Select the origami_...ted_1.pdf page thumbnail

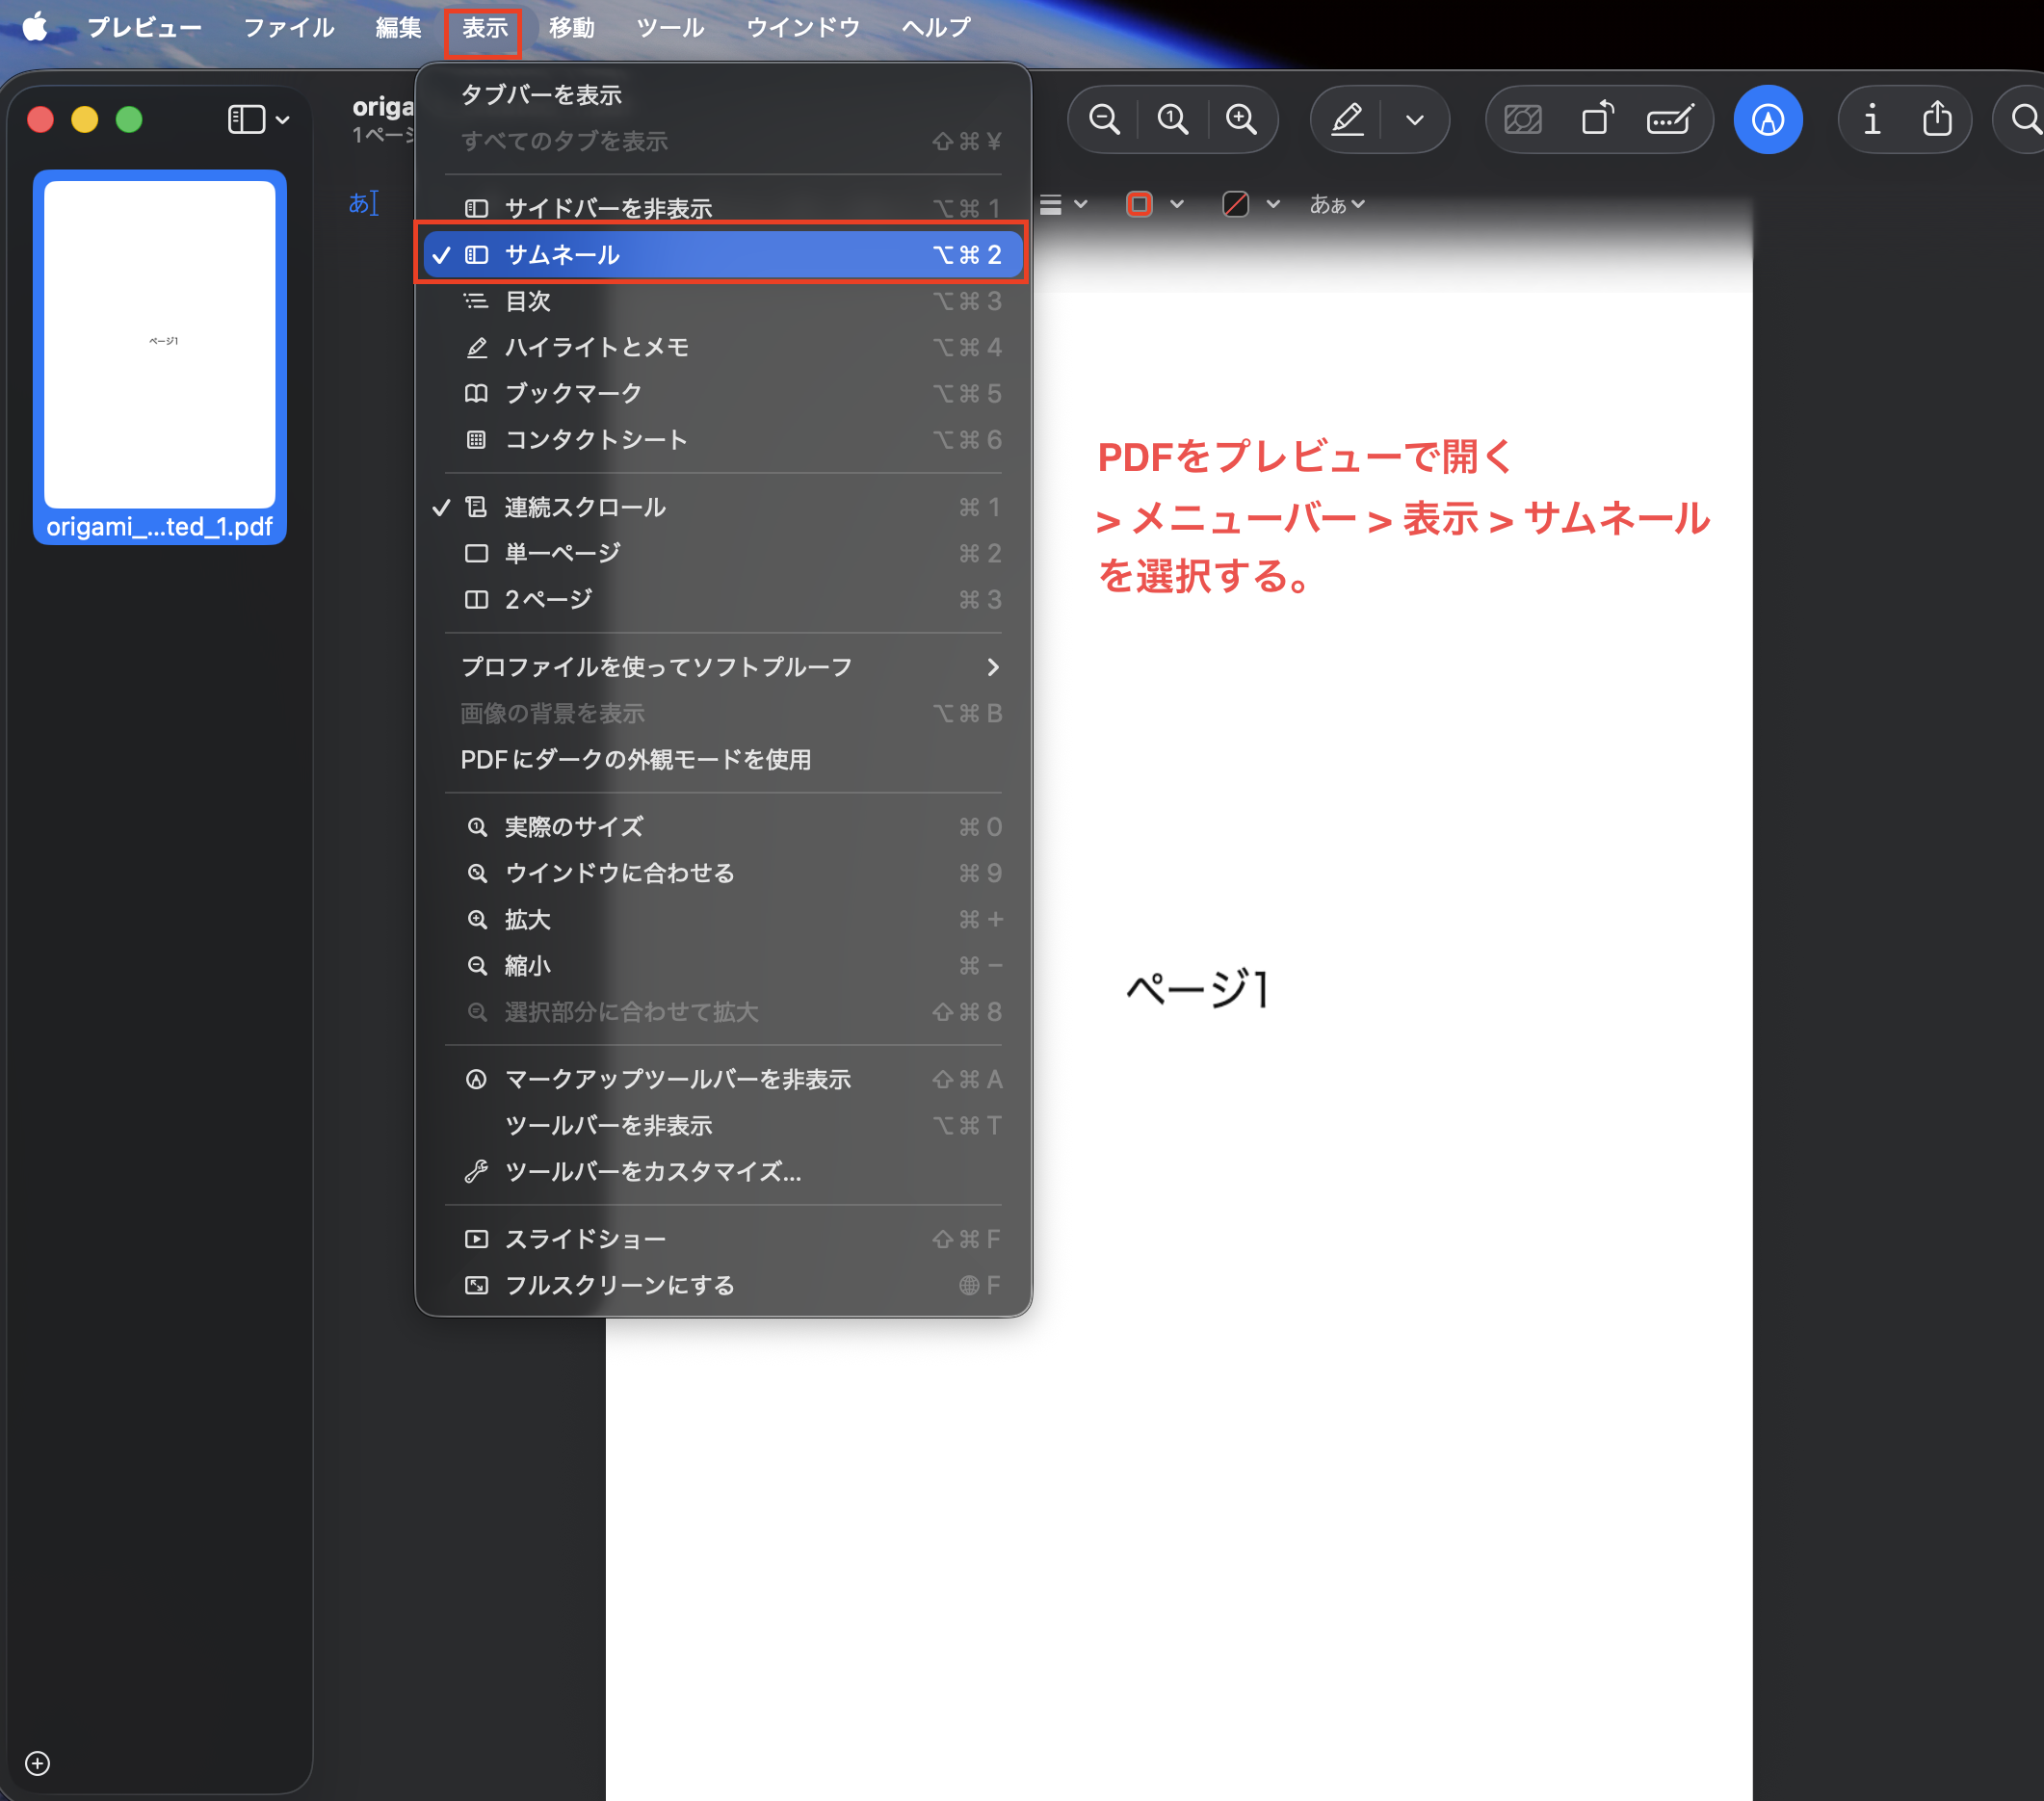pos(160,357)
